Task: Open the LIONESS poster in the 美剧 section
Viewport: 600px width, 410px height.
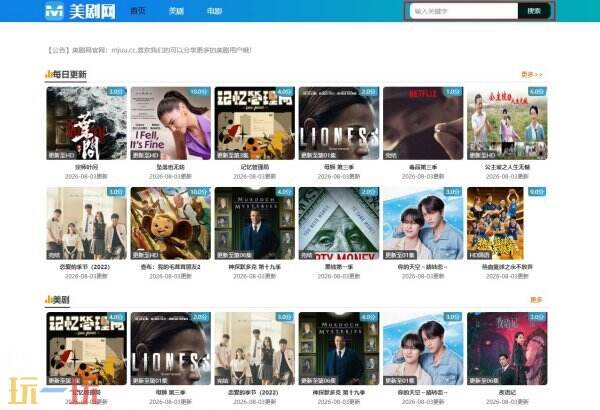Action: pyautogui.click(x=171, y=348)
